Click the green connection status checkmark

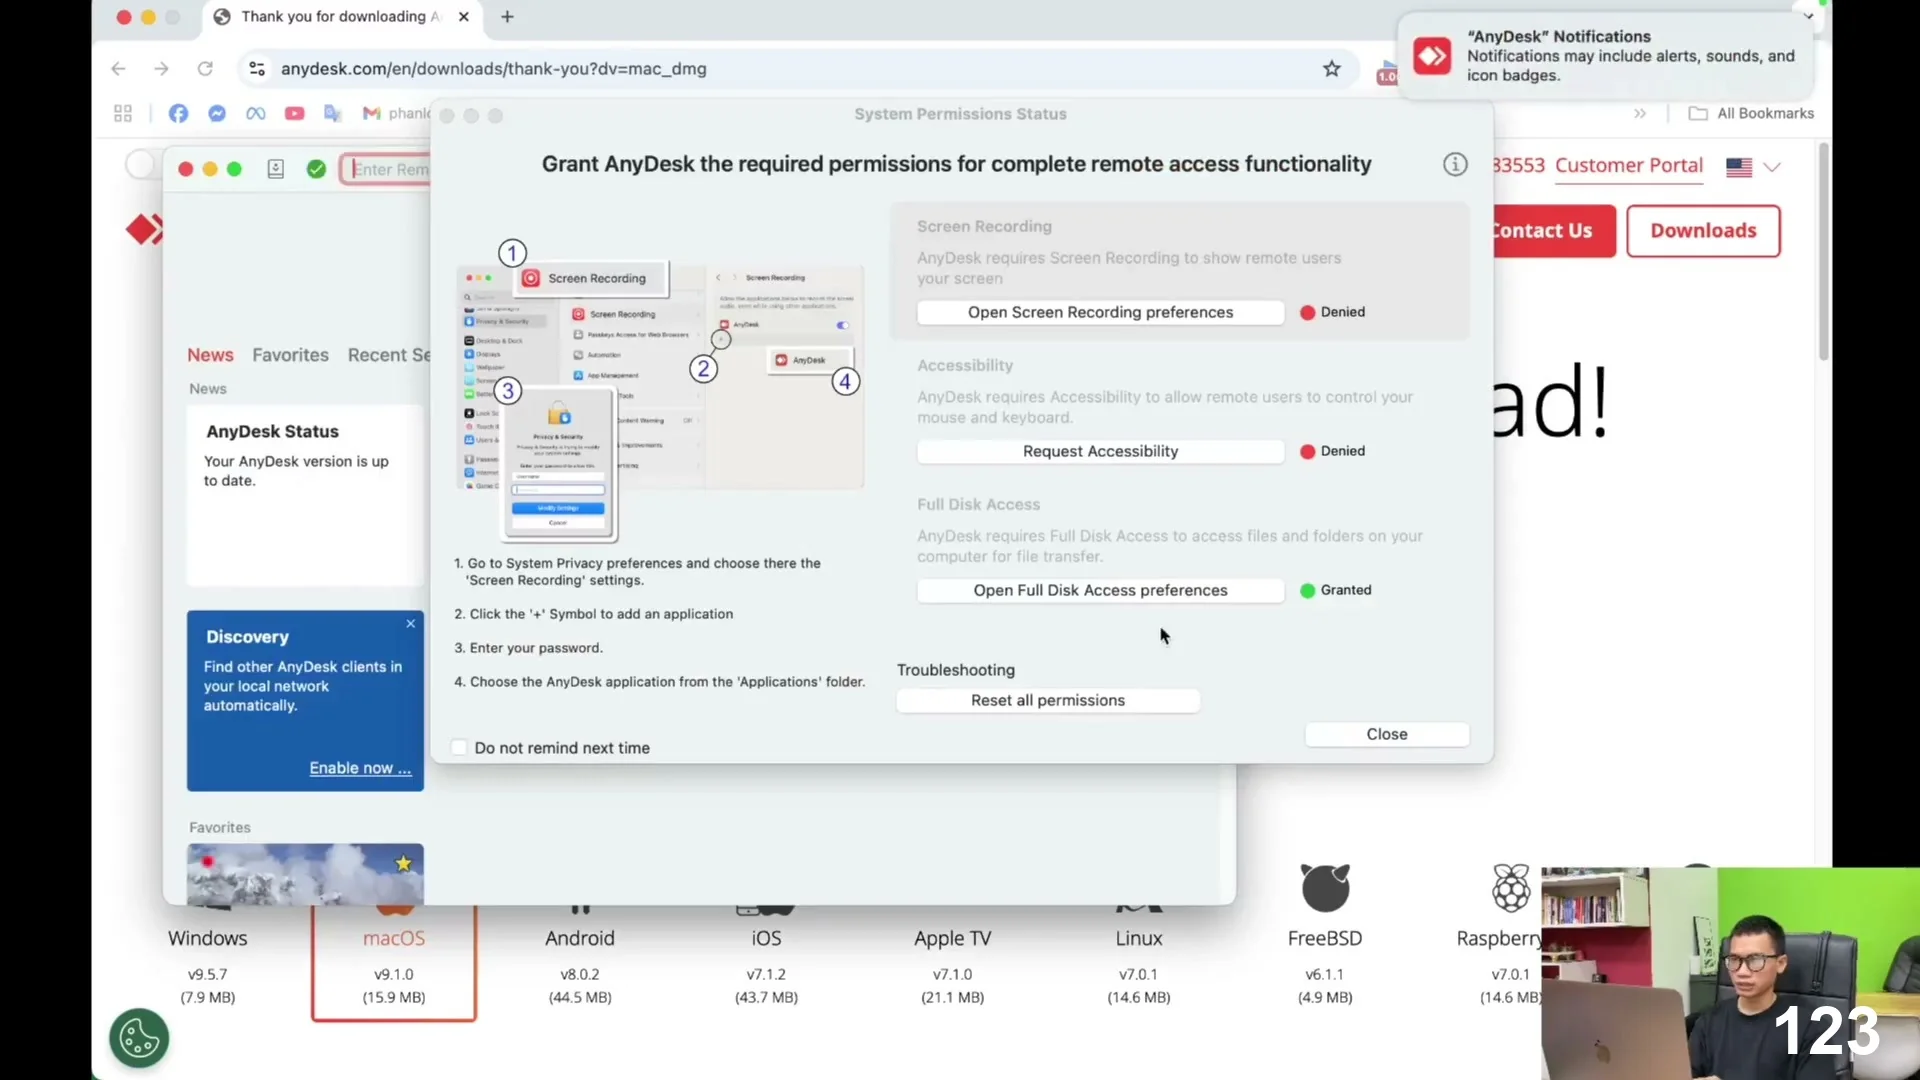click(x=316, y=170)
